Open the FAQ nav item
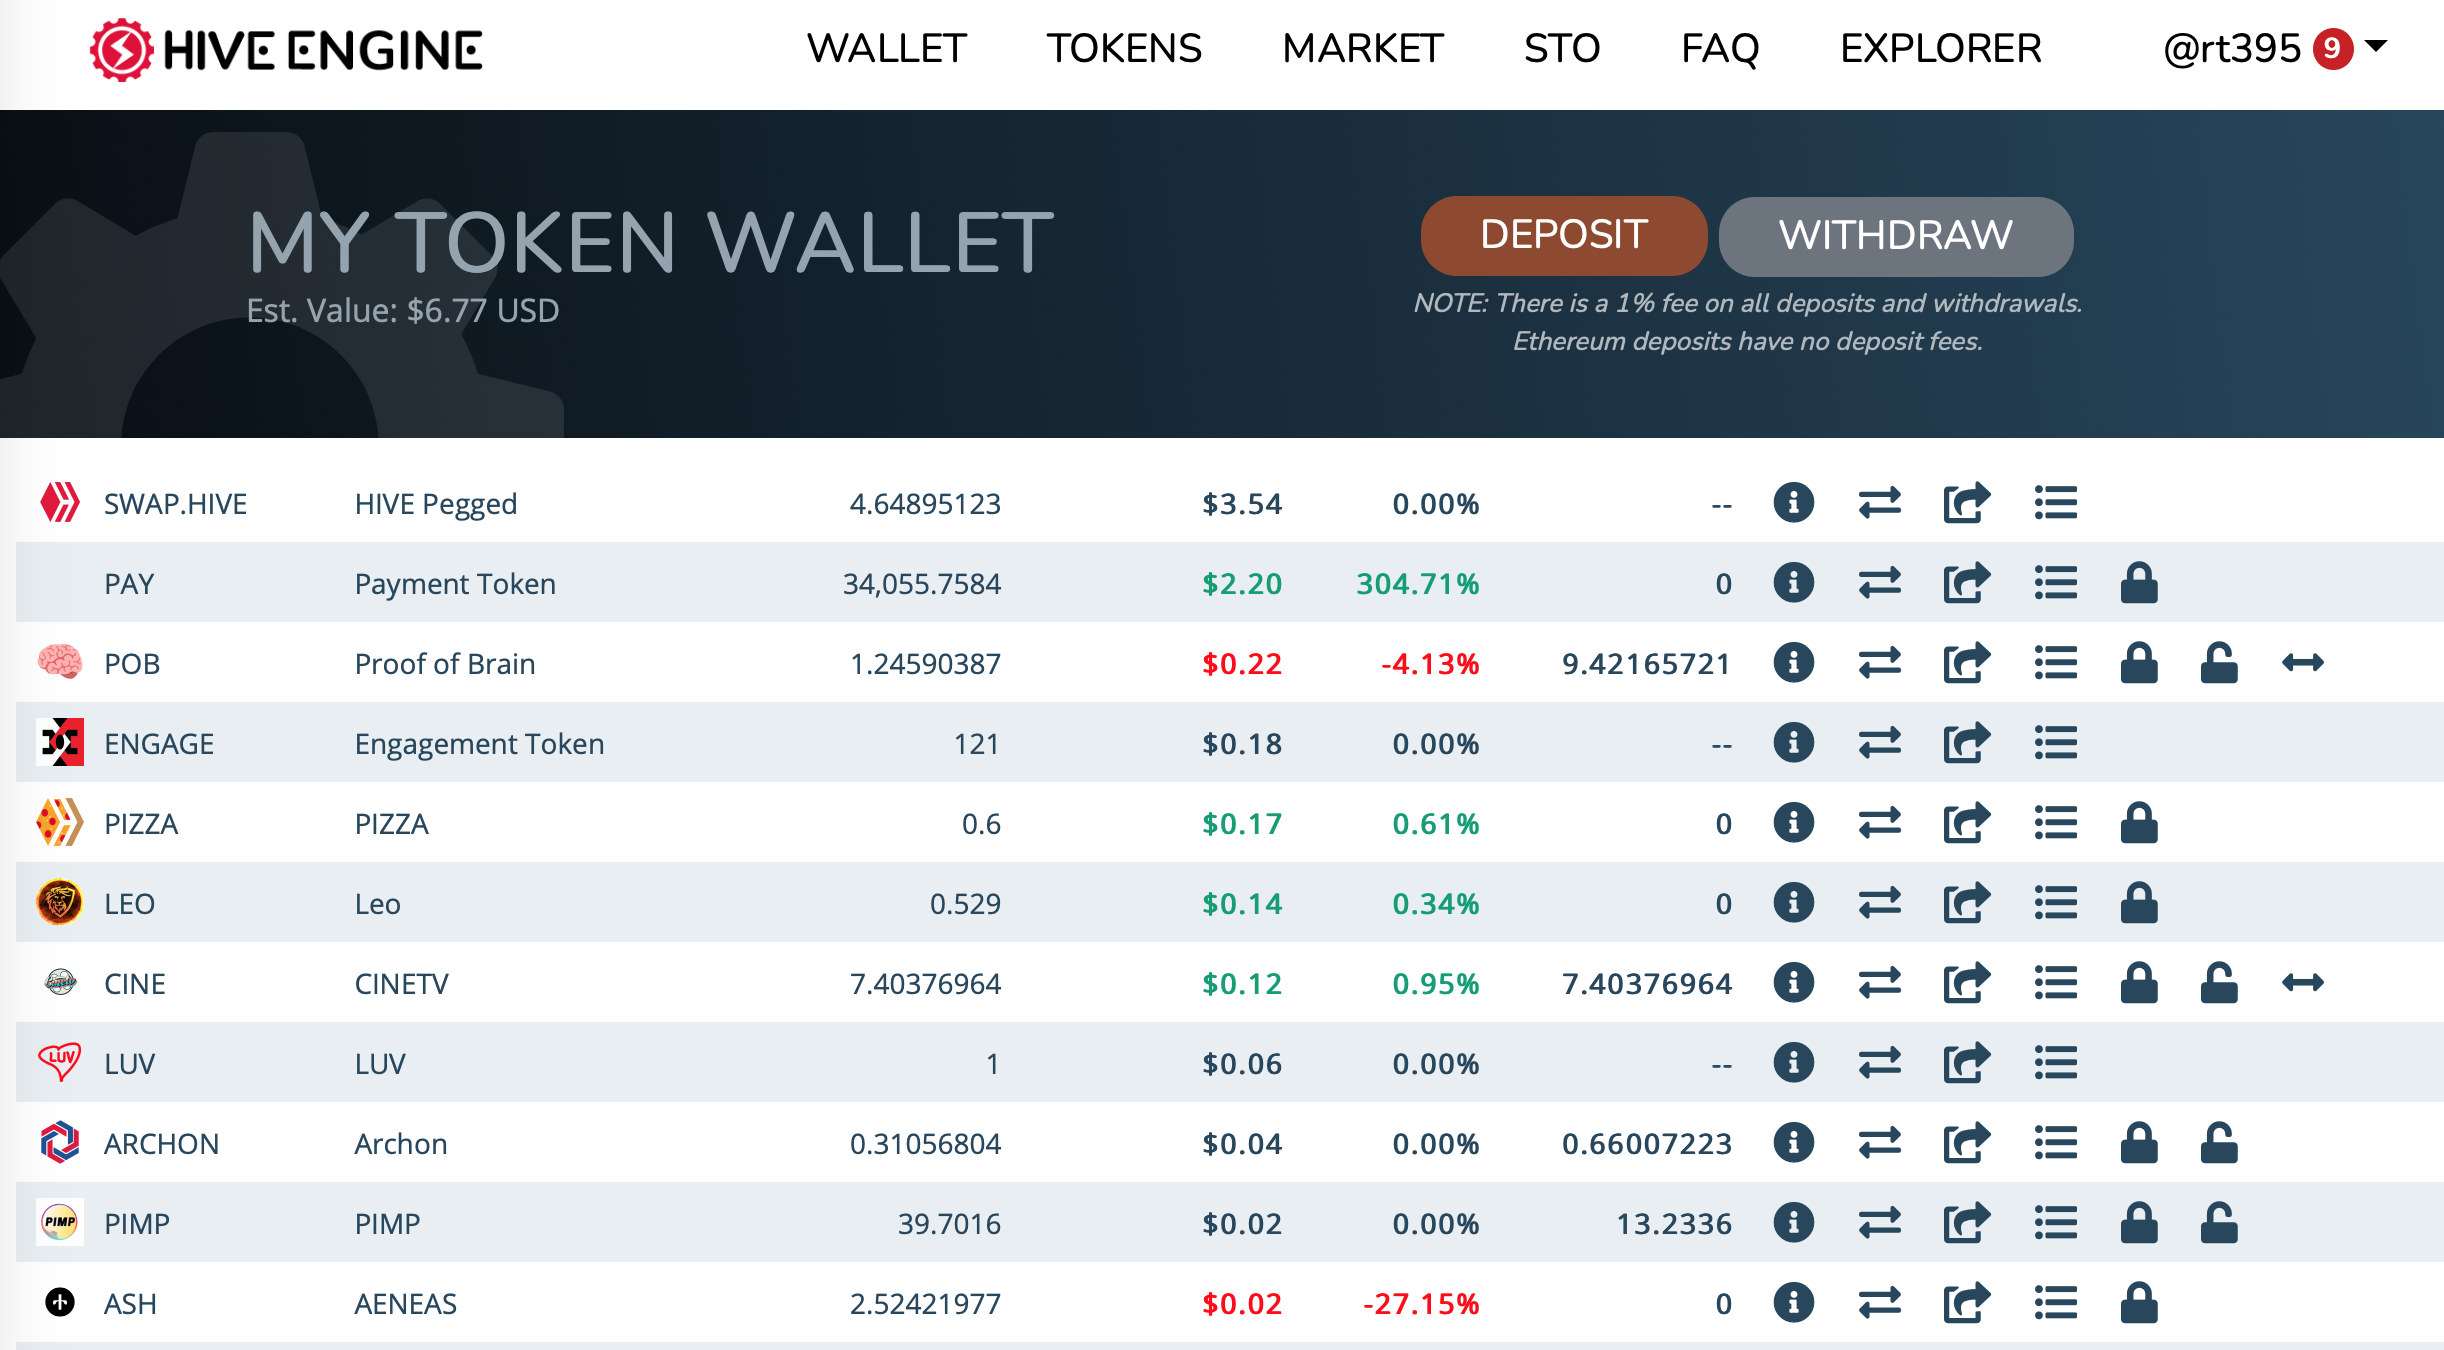This screenshot has width=2444, height=1350. pos(1720,48)
